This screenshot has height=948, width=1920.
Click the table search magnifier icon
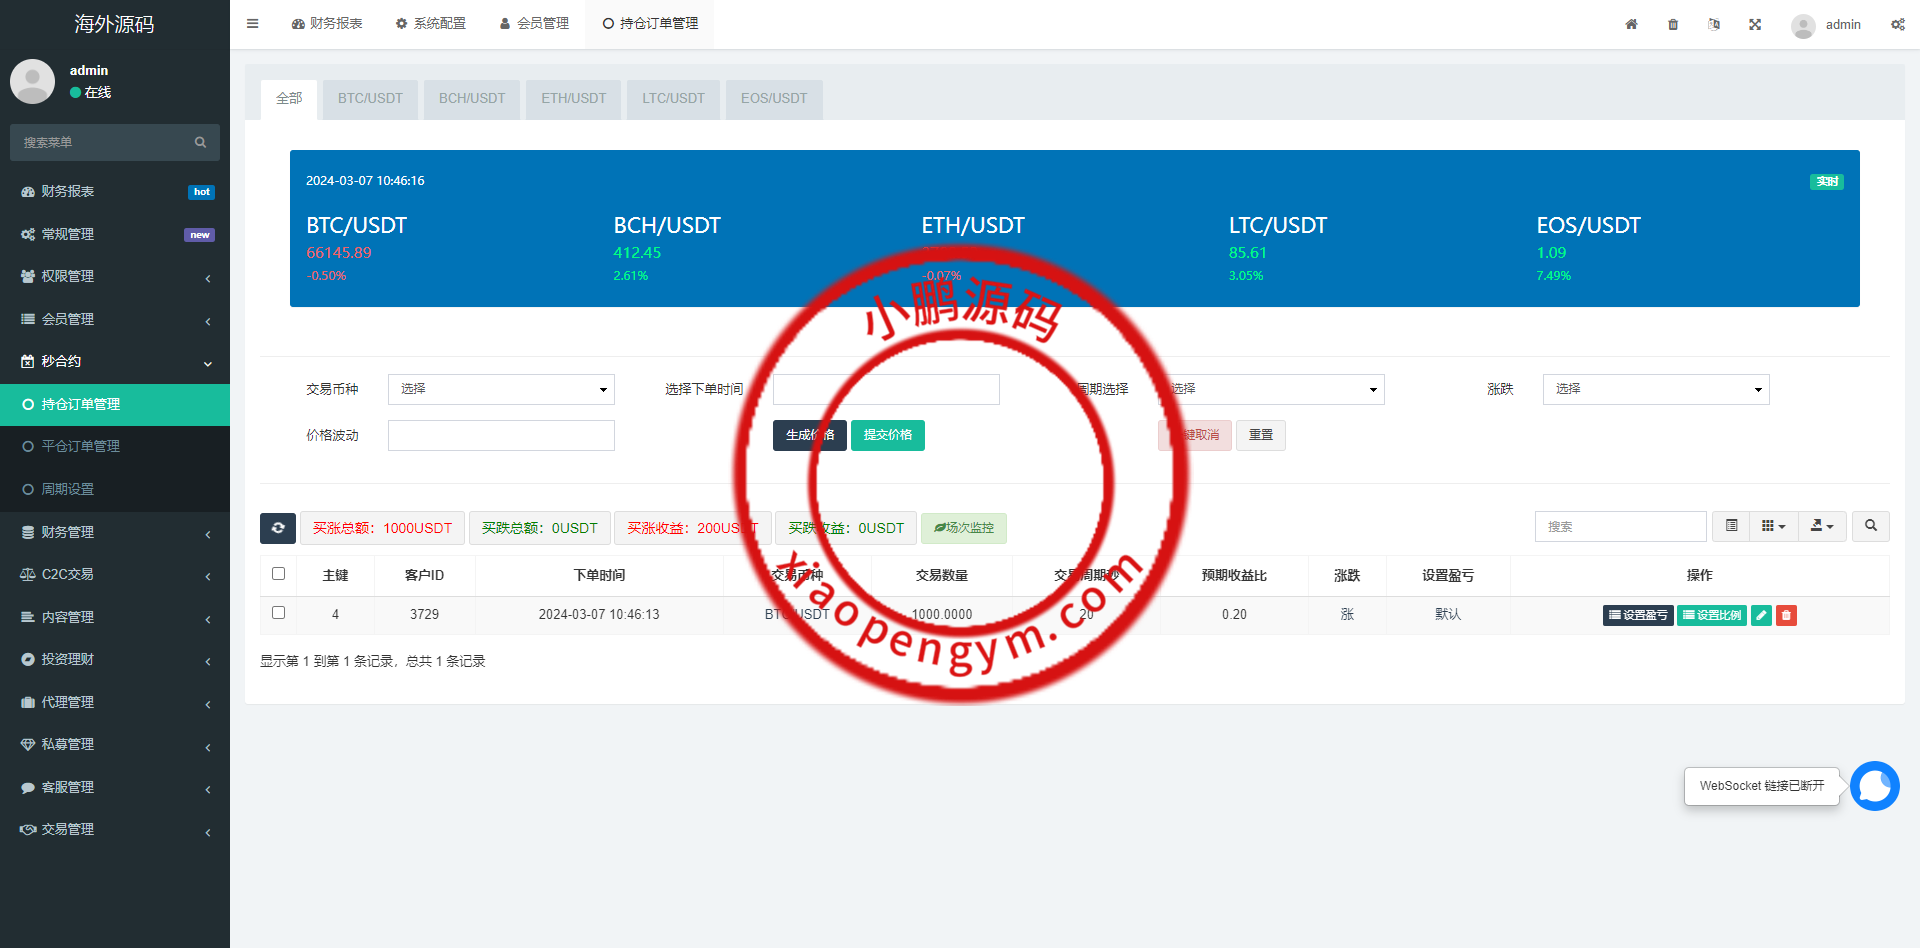pyautogui.click(x=1870, y=526)
